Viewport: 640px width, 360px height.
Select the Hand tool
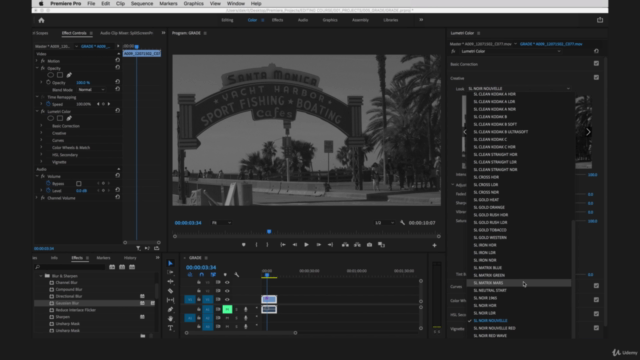pos(171,319)
